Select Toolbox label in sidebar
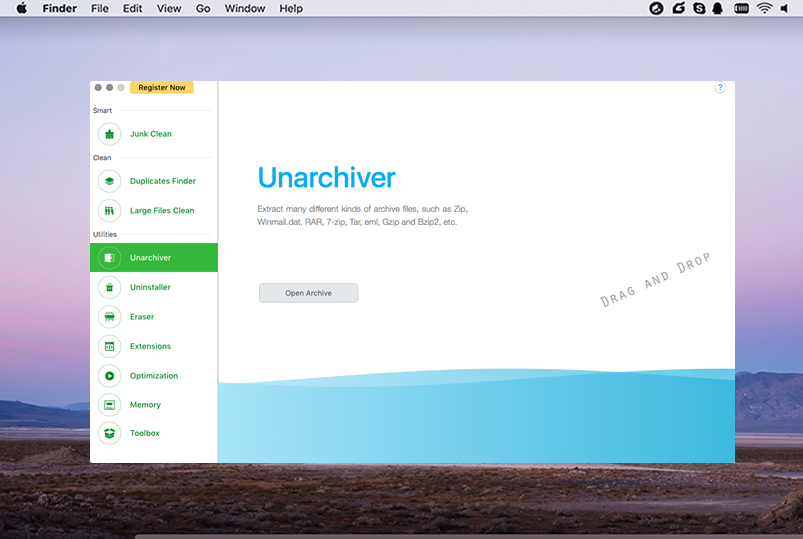The height and width of the screenshot is (539, 803). click(145, 433)
